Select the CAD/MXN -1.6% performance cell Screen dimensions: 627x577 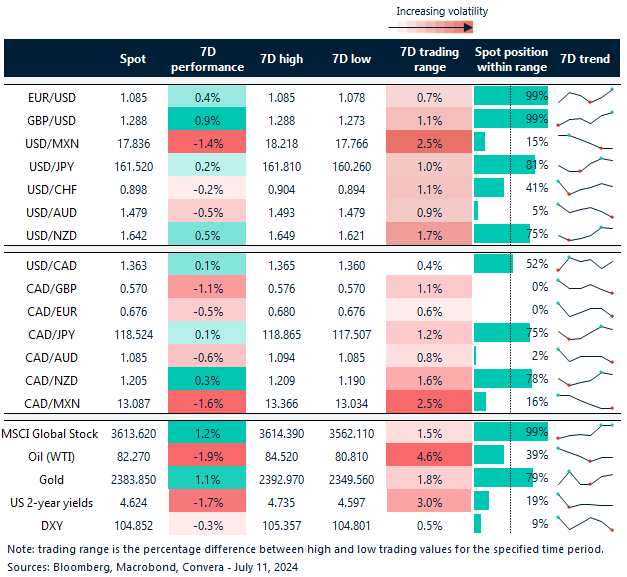coord(206,402)
